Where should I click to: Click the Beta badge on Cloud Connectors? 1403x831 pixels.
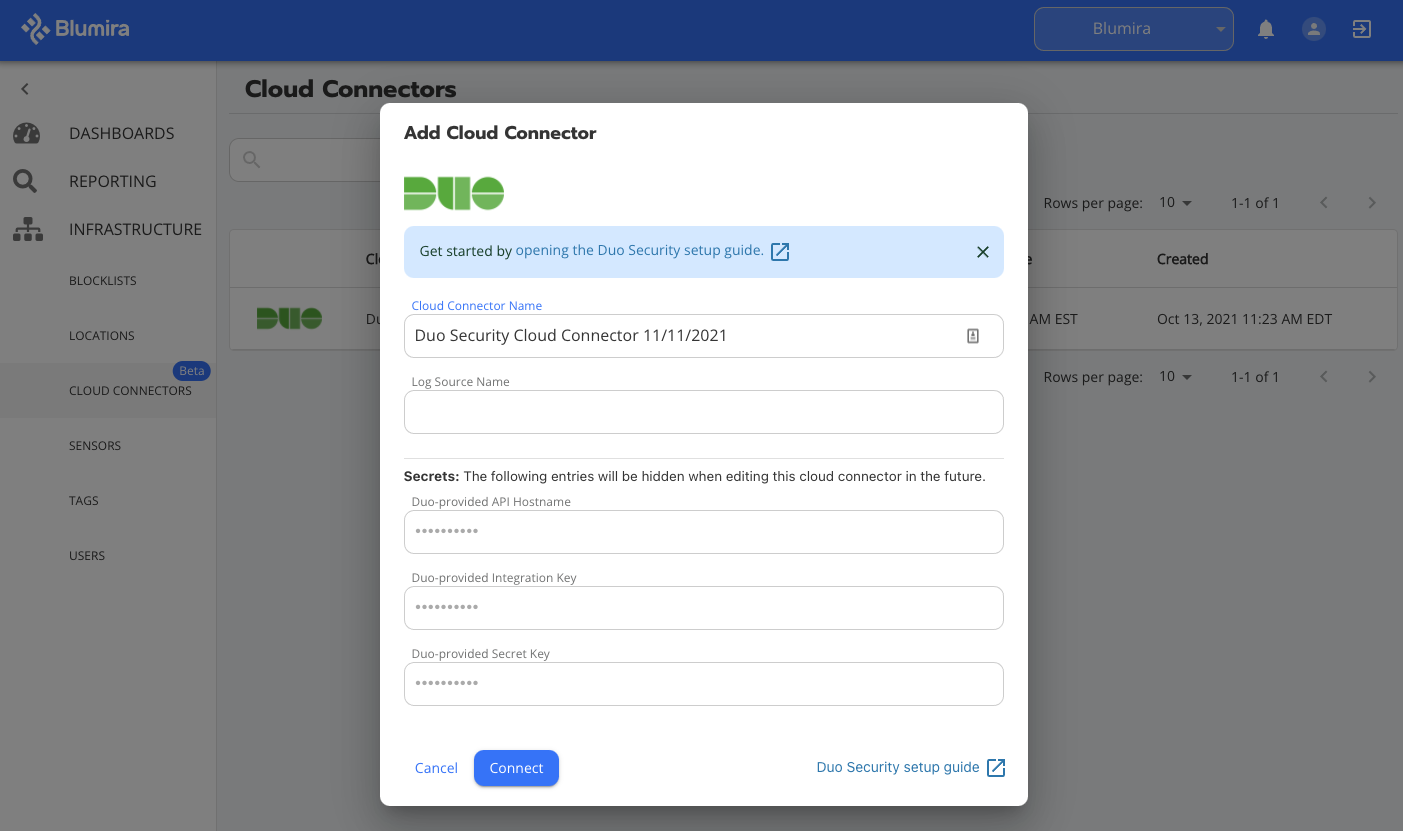[x=191, y=371]
